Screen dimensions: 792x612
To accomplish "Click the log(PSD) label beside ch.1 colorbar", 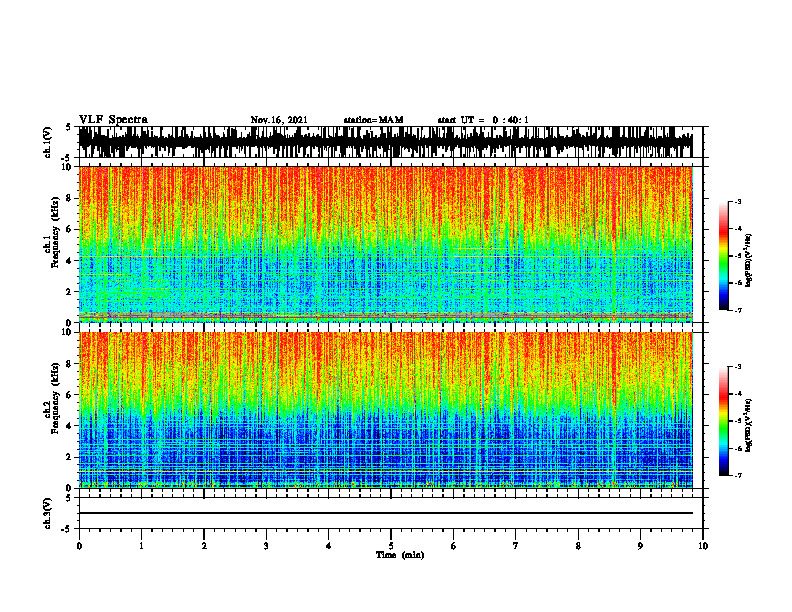I will (x=748, y=261).
